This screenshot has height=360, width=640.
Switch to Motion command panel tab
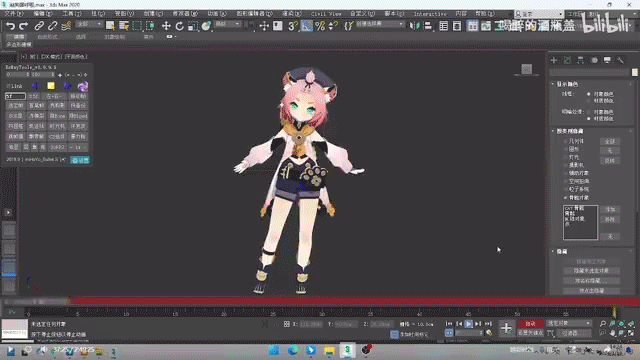(594, 60)
